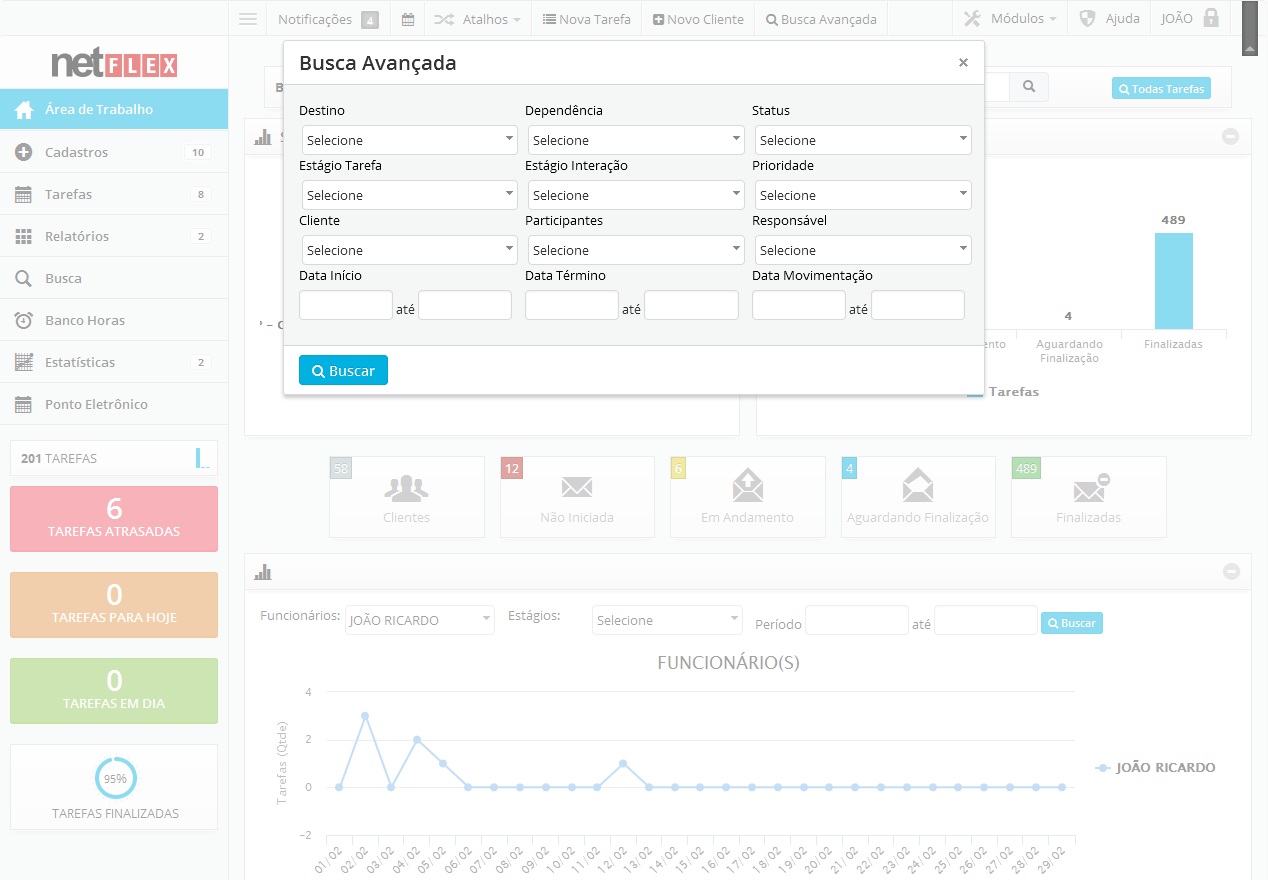Click the magnifier search icon button
This screenshot has width=1268, height=880.
click(1028, 87)
